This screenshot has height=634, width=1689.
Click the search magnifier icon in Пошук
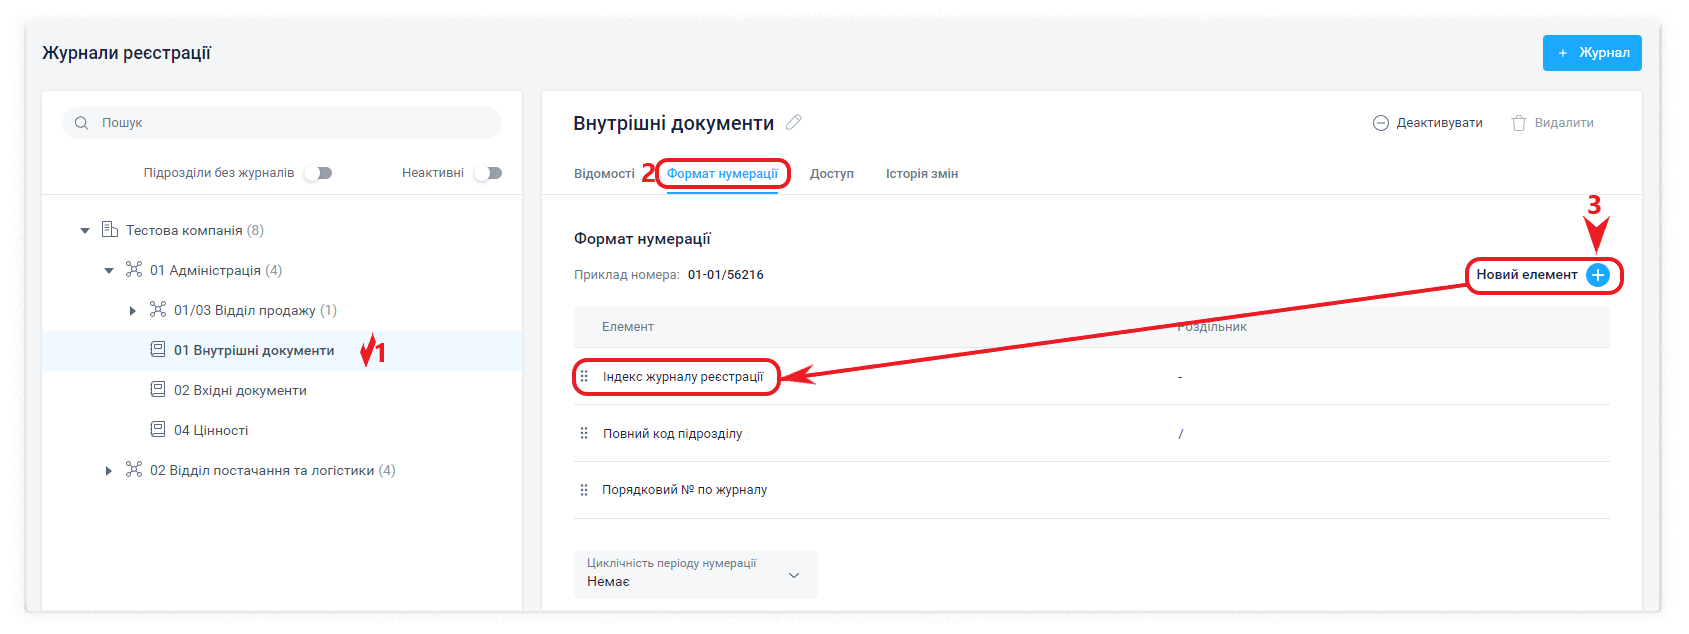click(x=82, y=123)
